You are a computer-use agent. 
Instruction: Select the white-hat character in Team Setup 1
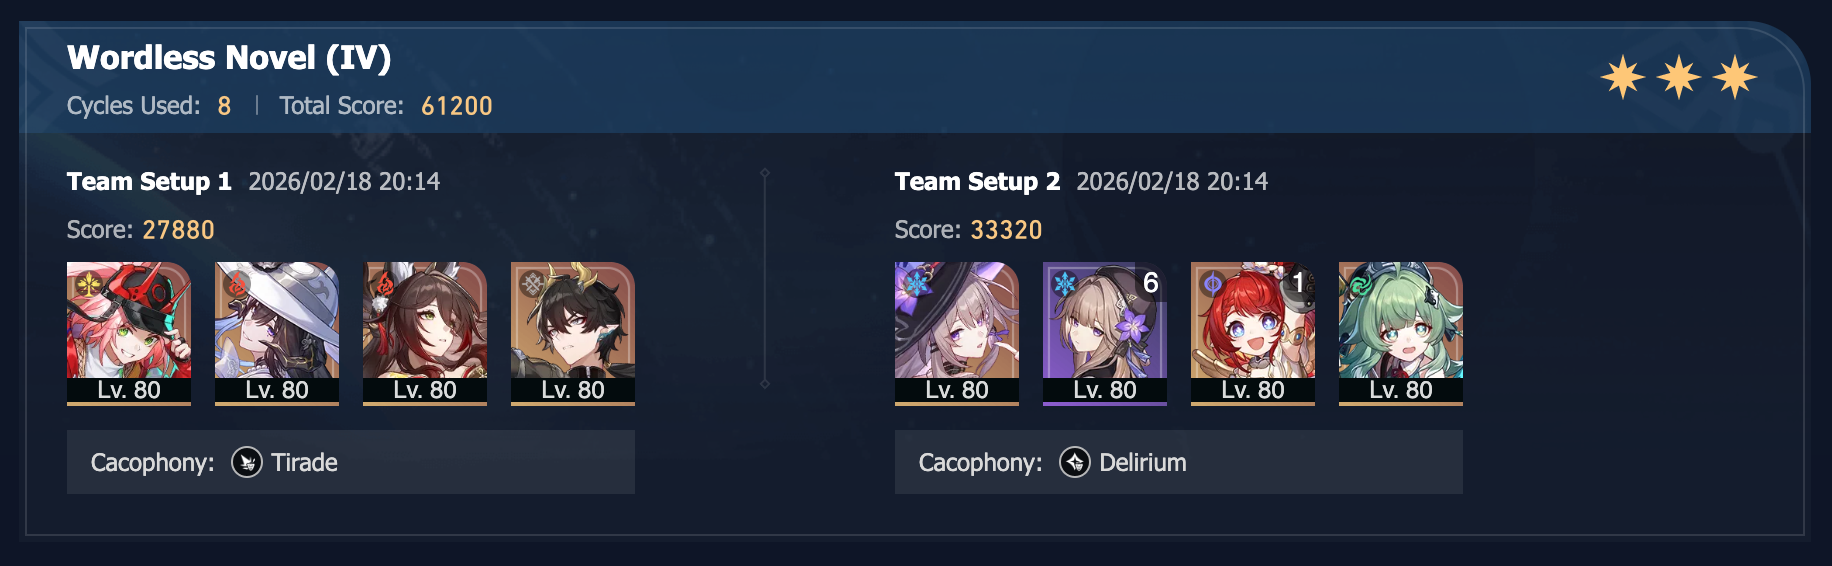click(277, 333)
